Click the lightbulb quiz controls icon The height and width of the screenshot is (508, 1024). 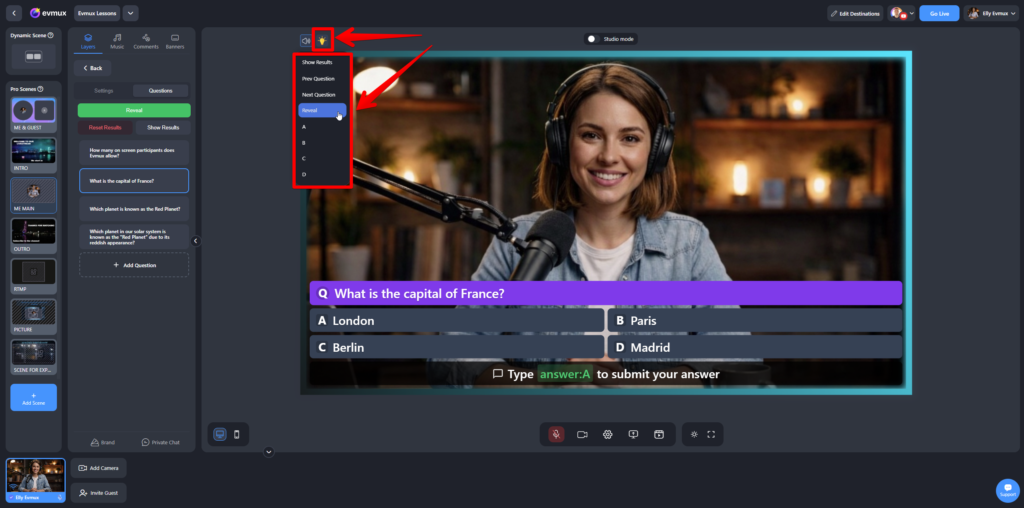click(x=322, y=40)
